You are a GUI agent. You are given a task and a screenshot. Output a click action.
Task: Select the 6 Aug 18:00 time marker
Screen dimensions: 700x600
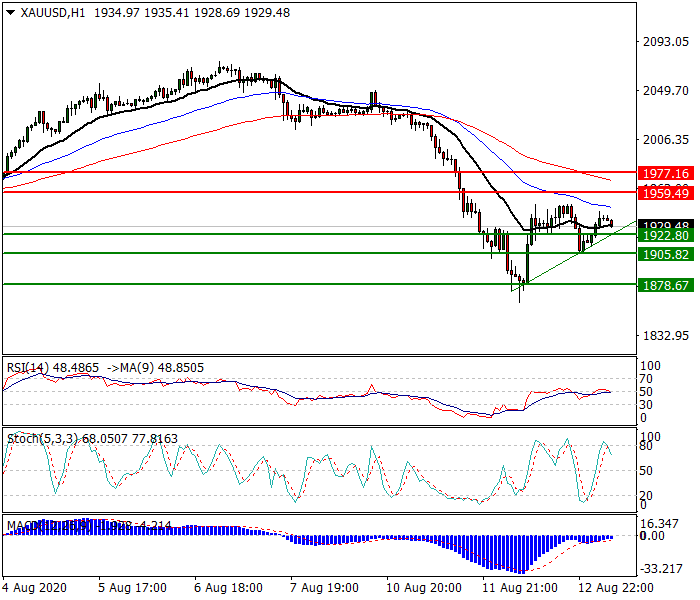point(228,588)
